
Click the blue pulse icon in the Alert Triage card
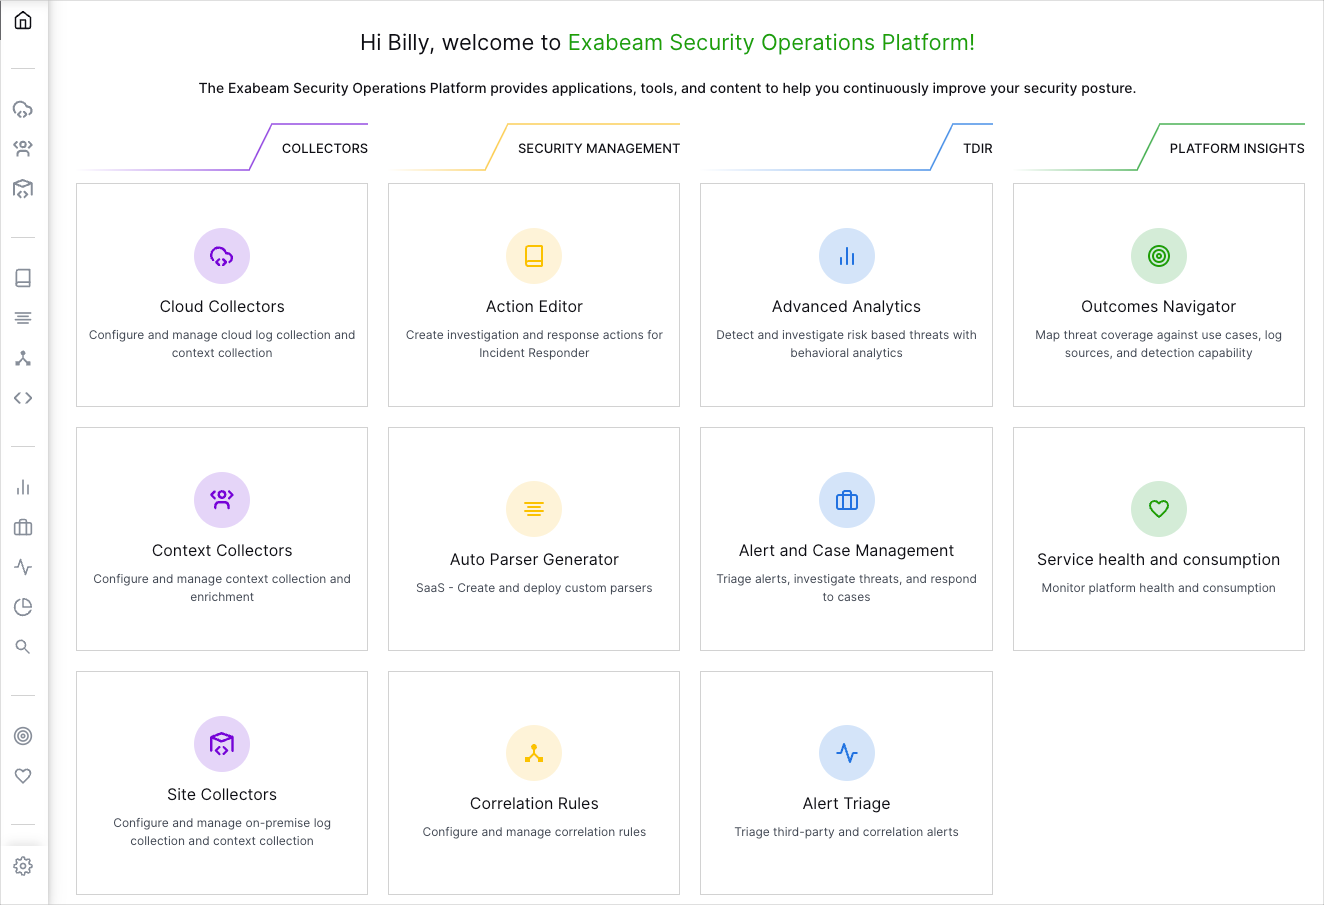[847, 753]
